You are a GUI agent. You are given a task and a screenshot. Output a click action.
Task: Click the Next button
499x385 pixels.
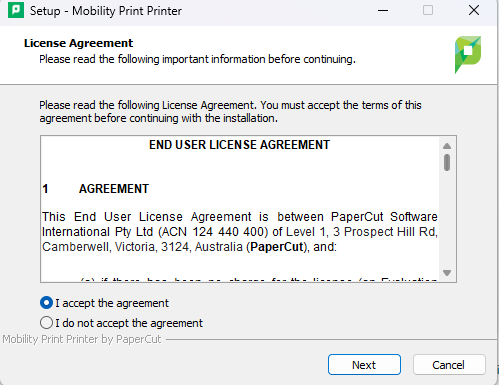pos(364,365)
